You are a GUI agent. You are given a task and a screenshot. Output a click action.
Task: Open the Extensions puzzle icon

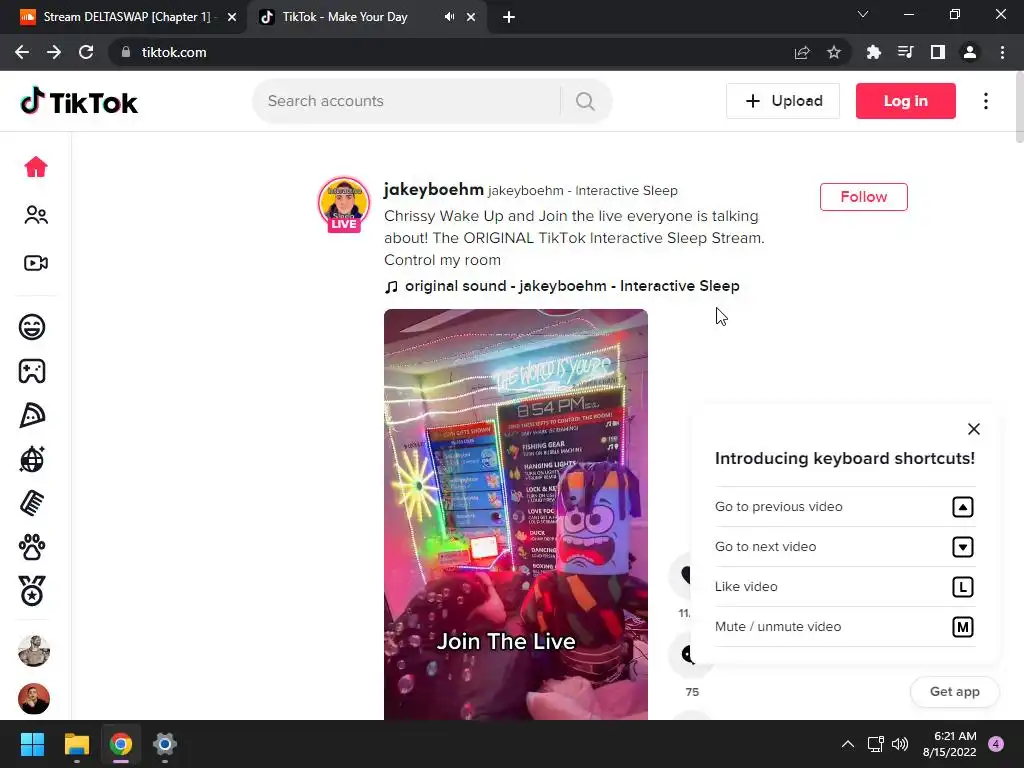coord(873,52)
